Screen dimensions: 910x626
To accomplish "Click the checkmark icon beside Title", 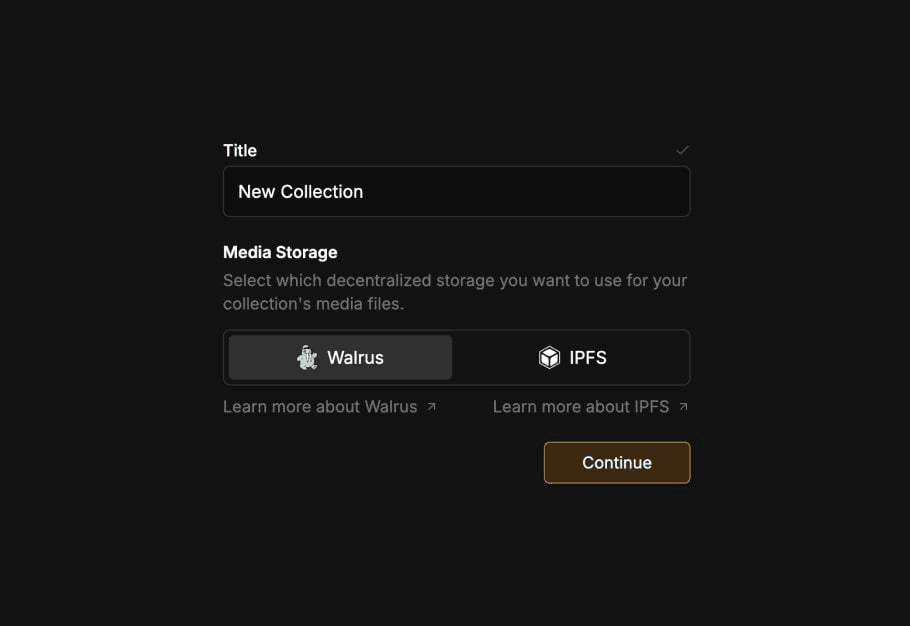I will 682,151.
